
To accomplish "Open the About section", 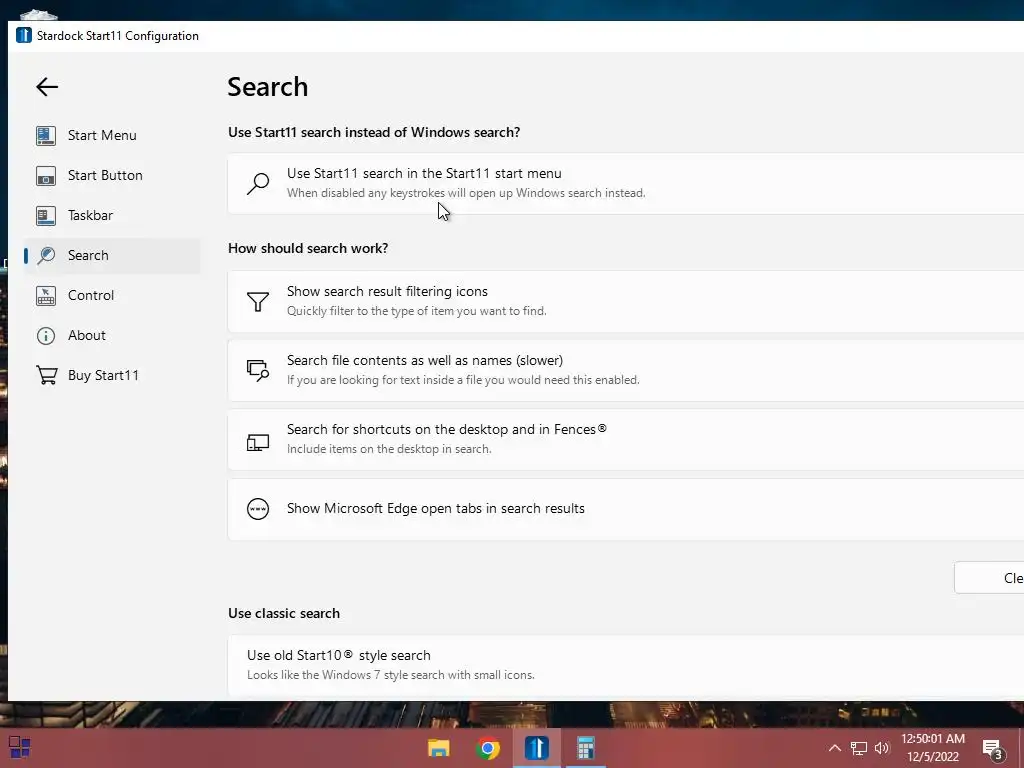I will (x=112, y=335).
